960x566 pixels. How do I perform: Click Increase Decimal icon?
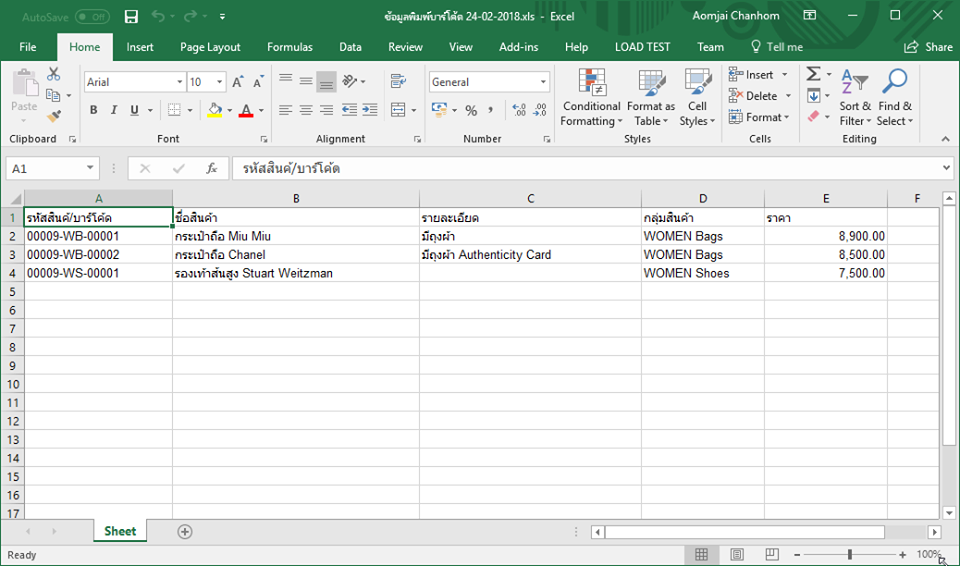pyautogui.click(x=519, y=110)
